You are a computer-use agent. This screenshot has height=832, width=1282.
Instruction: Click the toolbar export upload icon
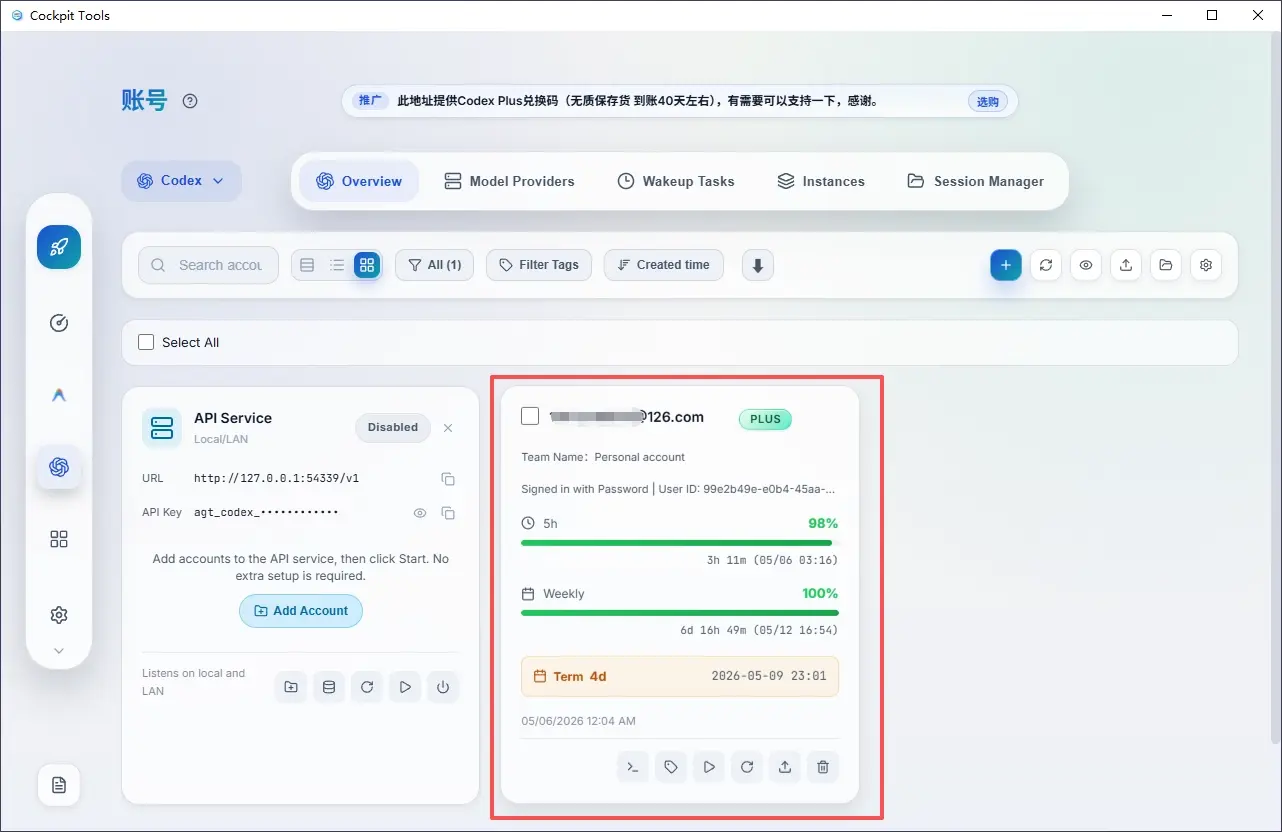tap(1126, 265)
